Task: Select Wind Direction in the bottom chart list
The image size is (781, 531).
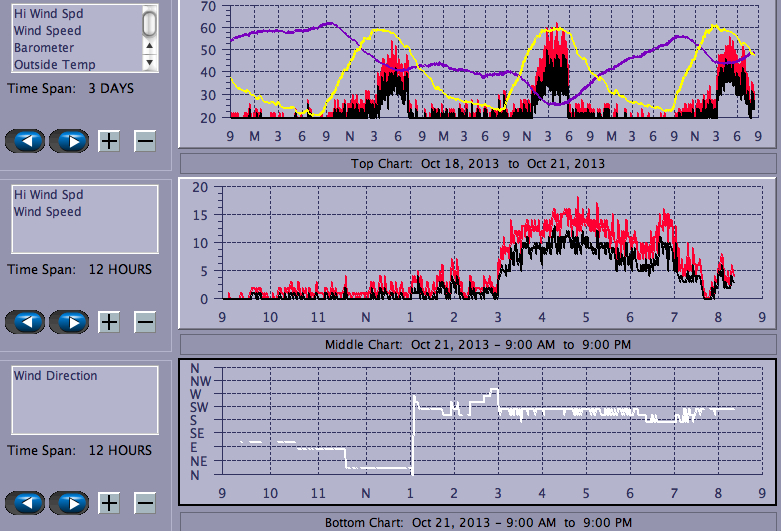Action: tap(55, 376)
